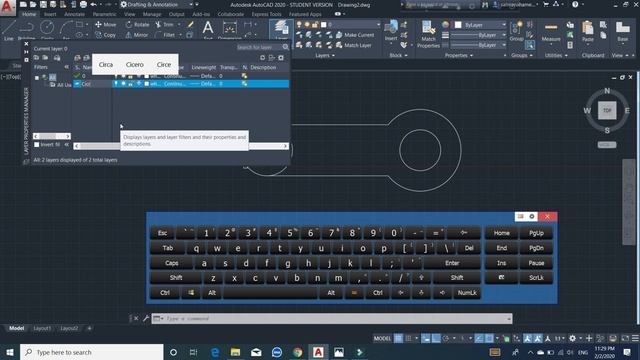The width and height of the screenshot is (640, 360).
Task: Open the workspace switching gear icon
Action: tap(573, 338)
